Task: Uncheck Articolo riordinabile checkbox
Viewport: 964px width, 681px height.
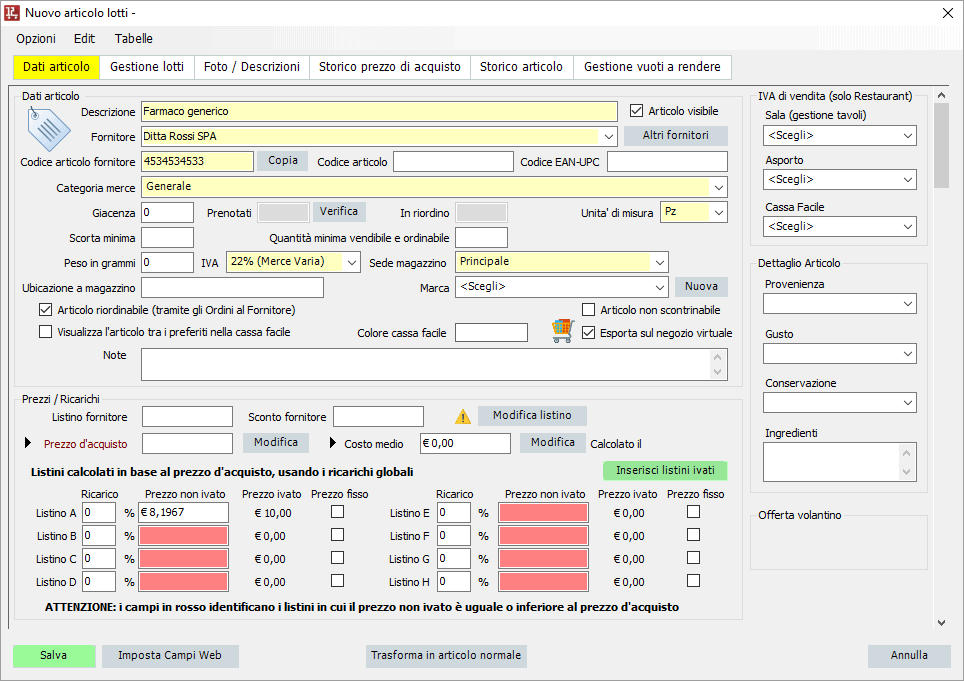Action: tap(45, 310)
